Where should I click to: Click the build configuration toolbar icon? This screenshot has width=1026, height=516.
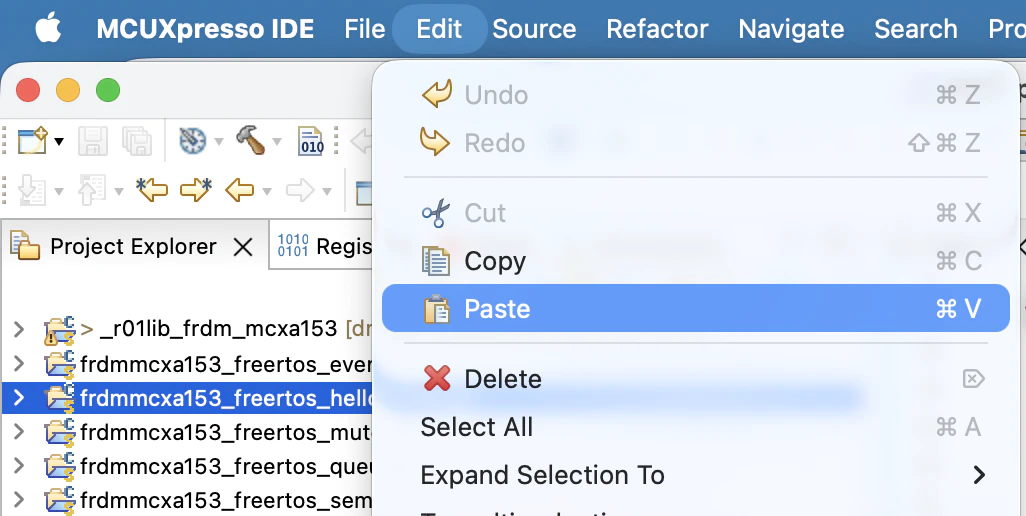tap(192, 141)
